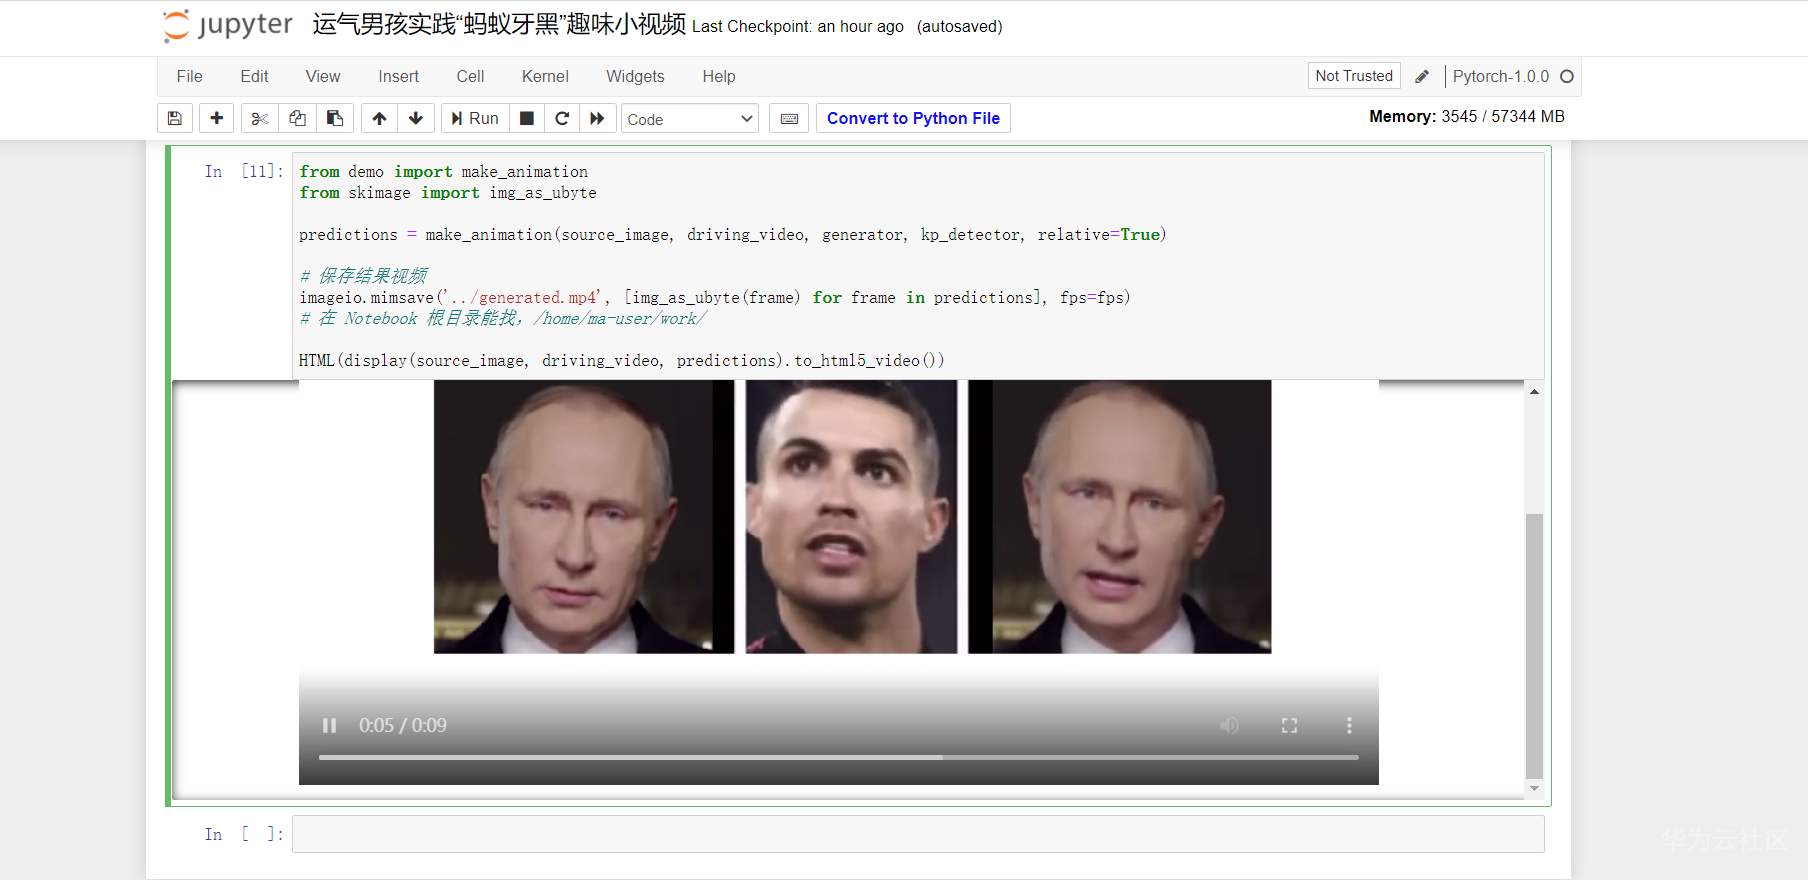Click the 0:05 / 0:09 video time display
Screen dimensions: 1808x880
[403, 725]
